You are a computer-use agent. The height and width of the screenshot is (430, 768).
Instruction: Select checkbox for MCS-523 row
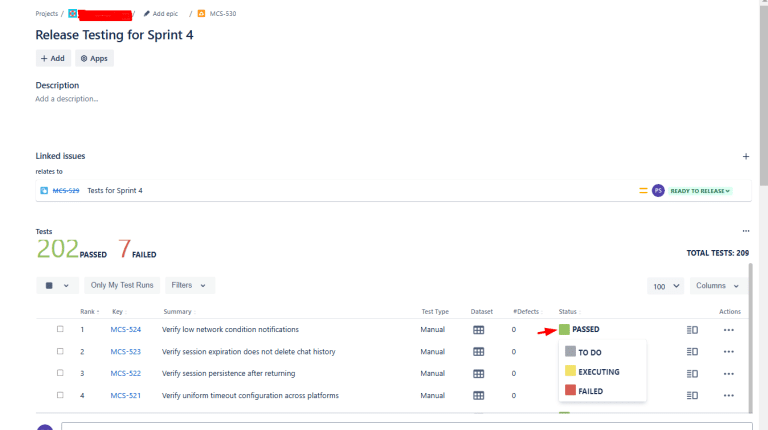pos(60,351)
